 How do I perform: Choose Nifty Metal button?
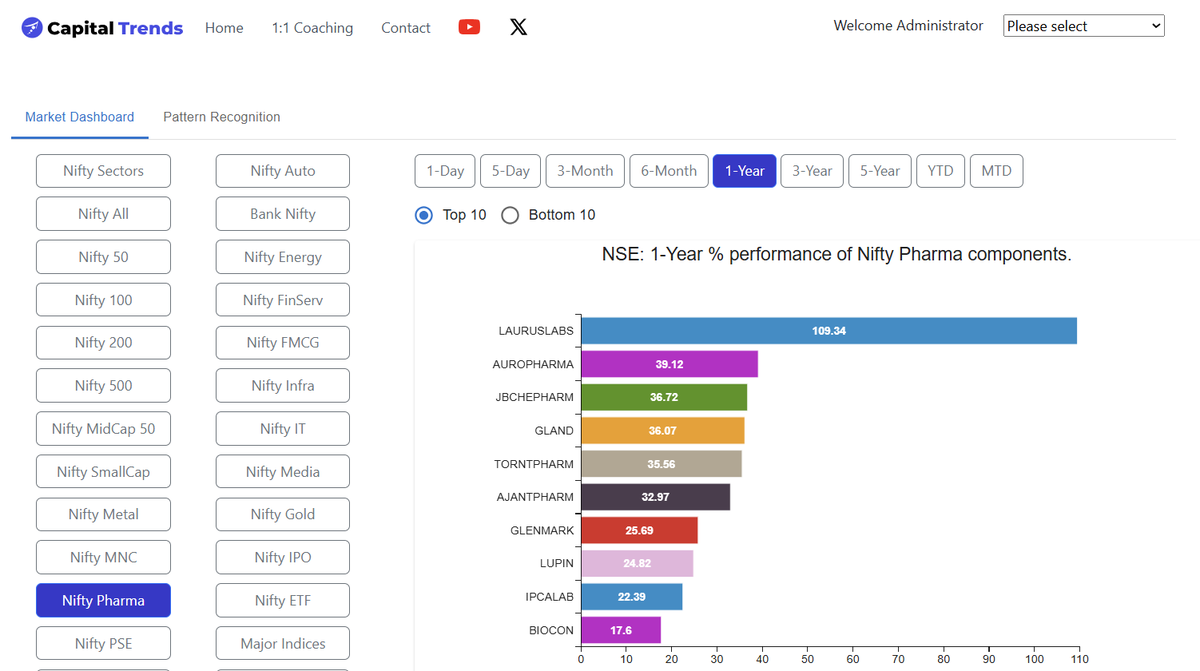[103, 515]
